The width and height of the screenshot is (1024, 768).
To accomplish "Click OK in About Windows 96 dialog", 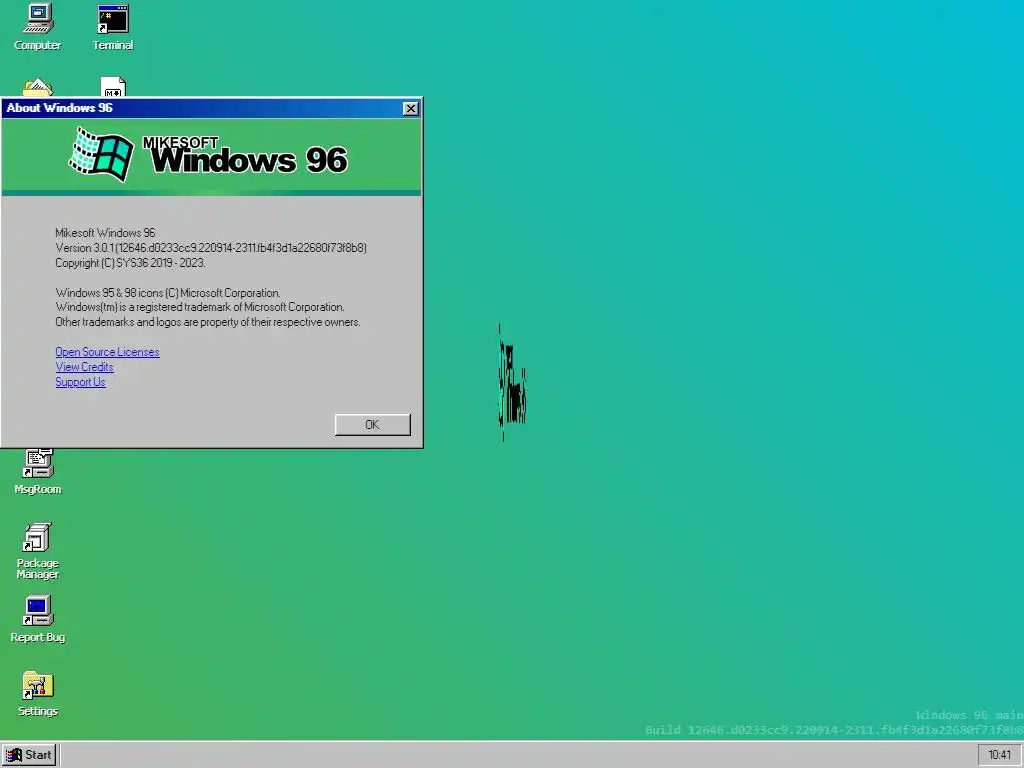I will tap(372, 424).
